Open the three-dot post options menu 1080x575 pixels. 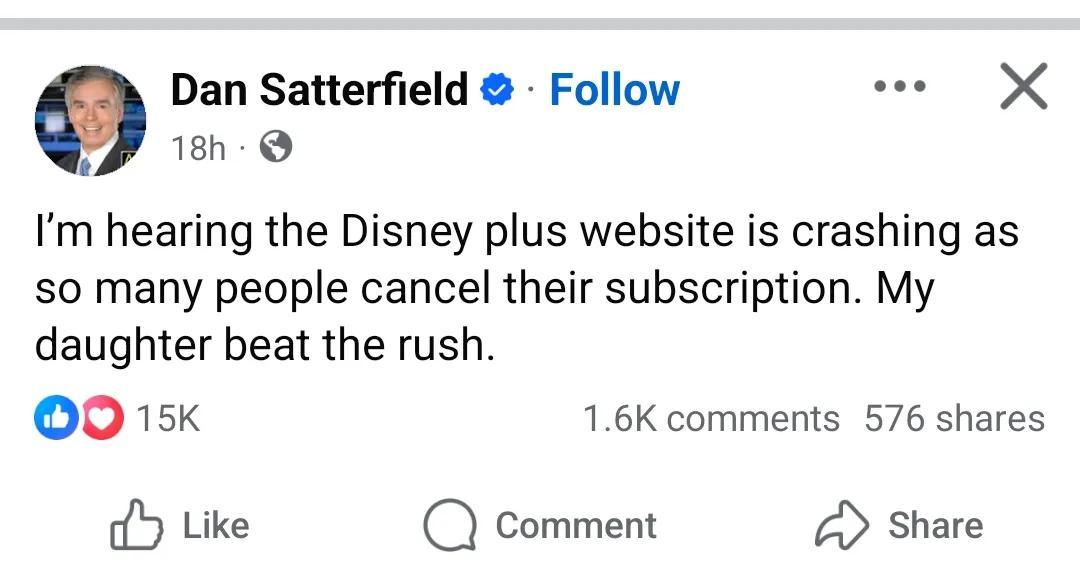(899, 87)
